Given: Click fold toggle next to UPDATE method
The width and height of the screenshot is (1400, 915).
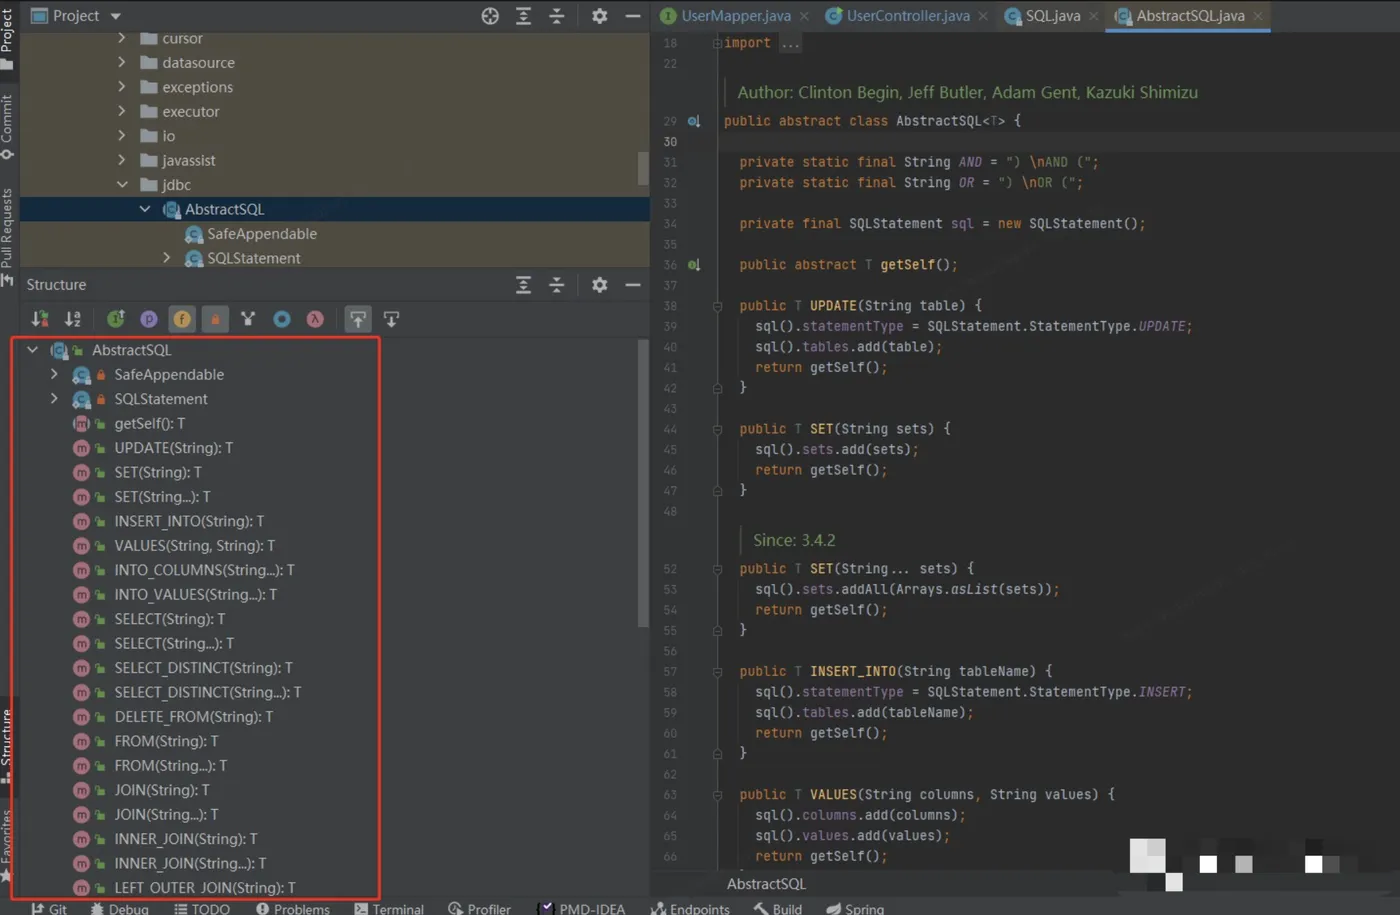Looking at the screenshot, I should click(x=717, y=306).
